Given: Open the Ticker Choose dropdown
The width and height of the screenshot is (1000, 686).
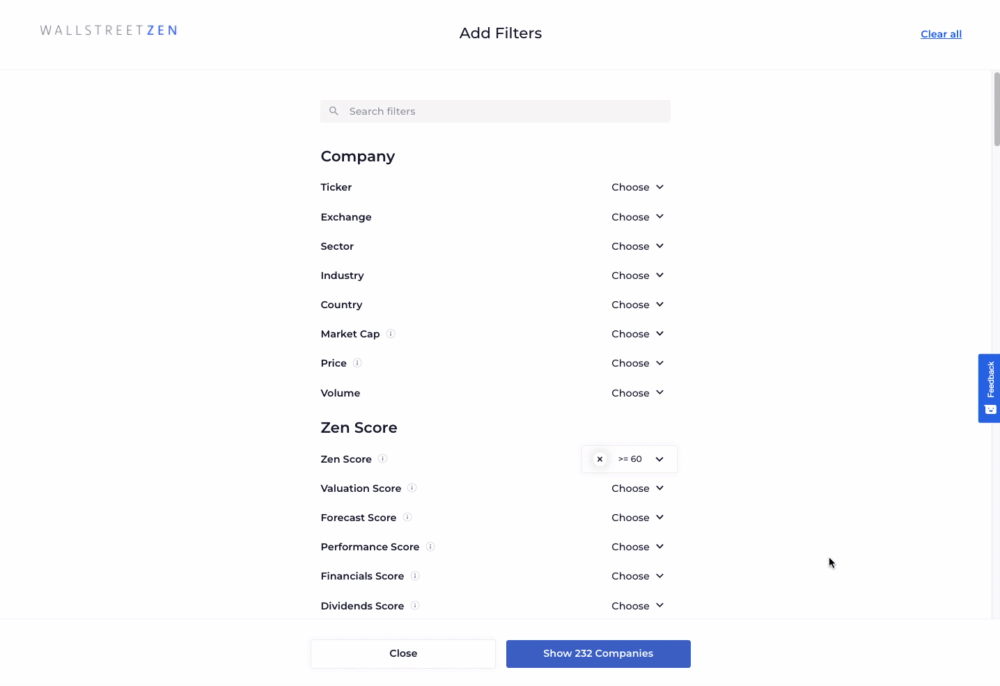Looking at the screenshot, I should click(x=637, y=187).
